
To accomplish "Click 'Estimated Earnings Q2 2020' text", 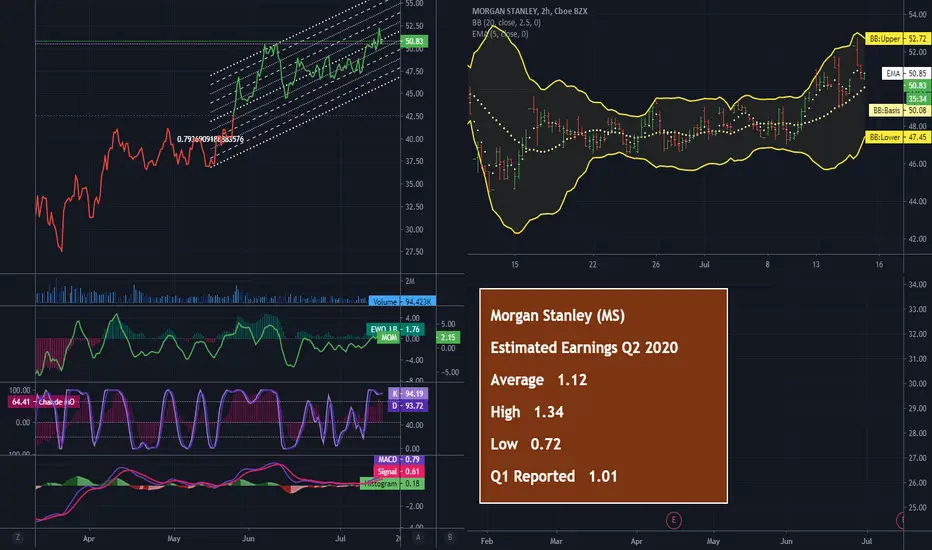I will [584, 348].
